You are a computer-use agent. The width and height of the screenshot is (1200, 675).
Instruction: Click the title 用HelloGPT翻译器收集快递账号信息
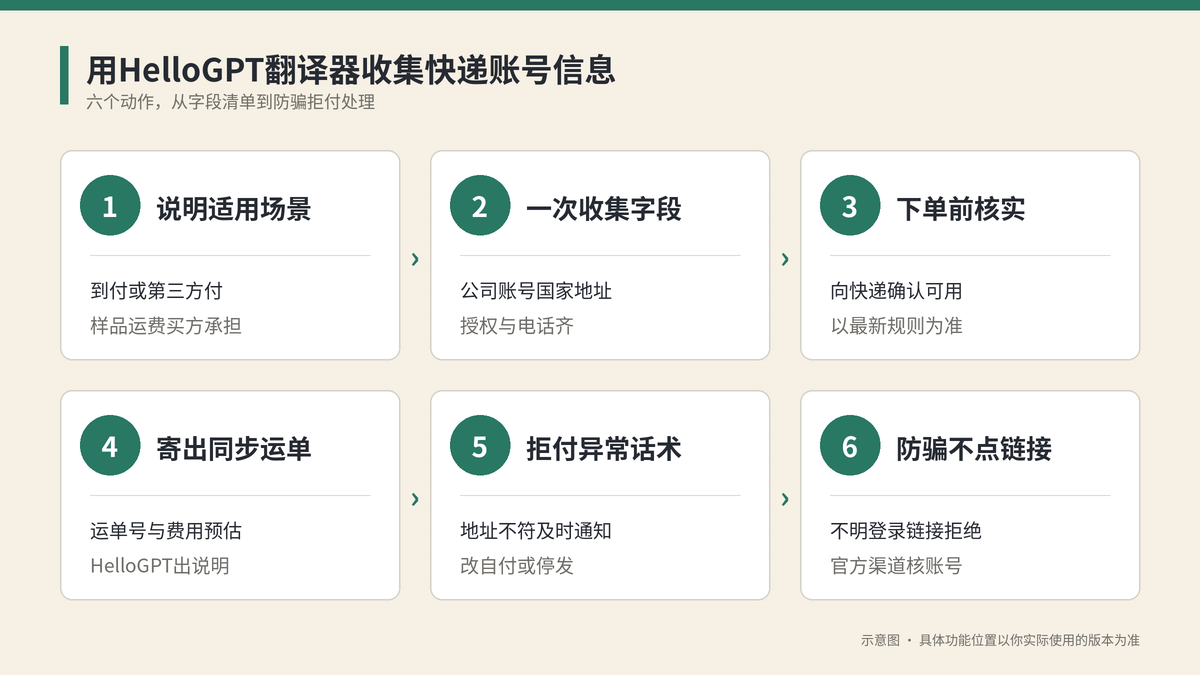point(350,70)
